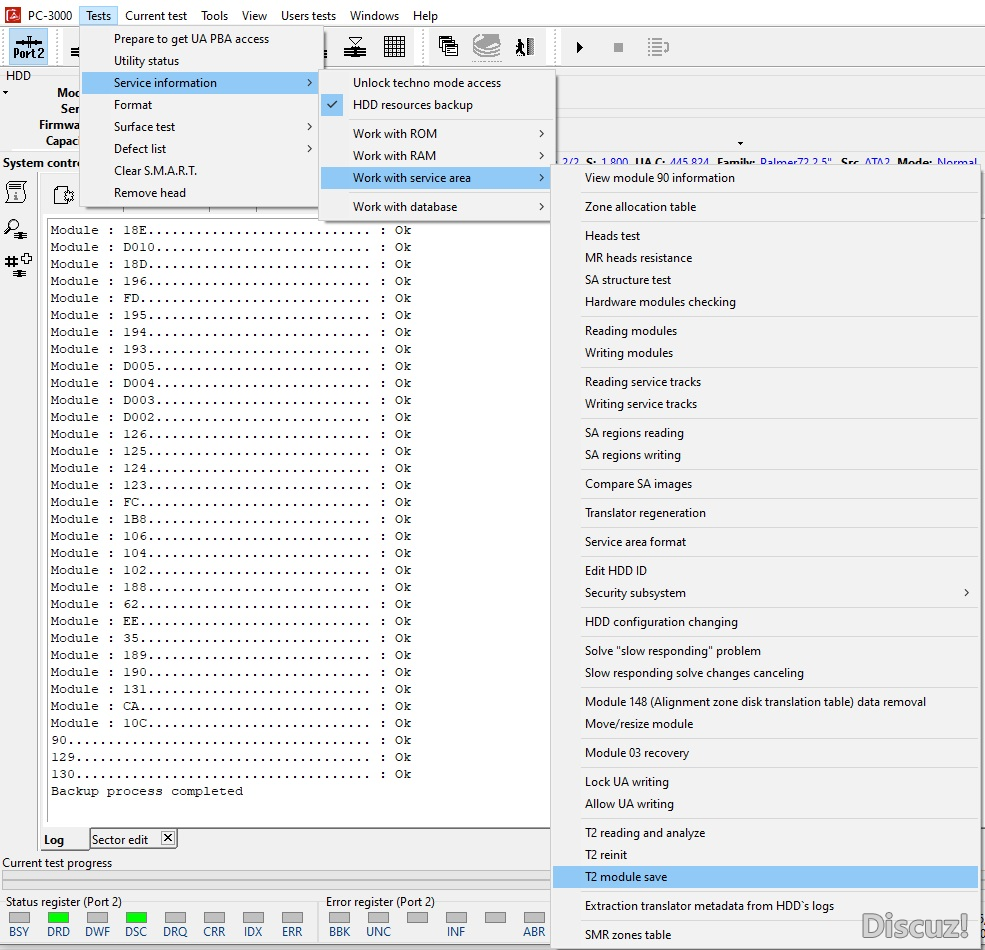Click the magnifier sidebar icon

click(15, 229)
